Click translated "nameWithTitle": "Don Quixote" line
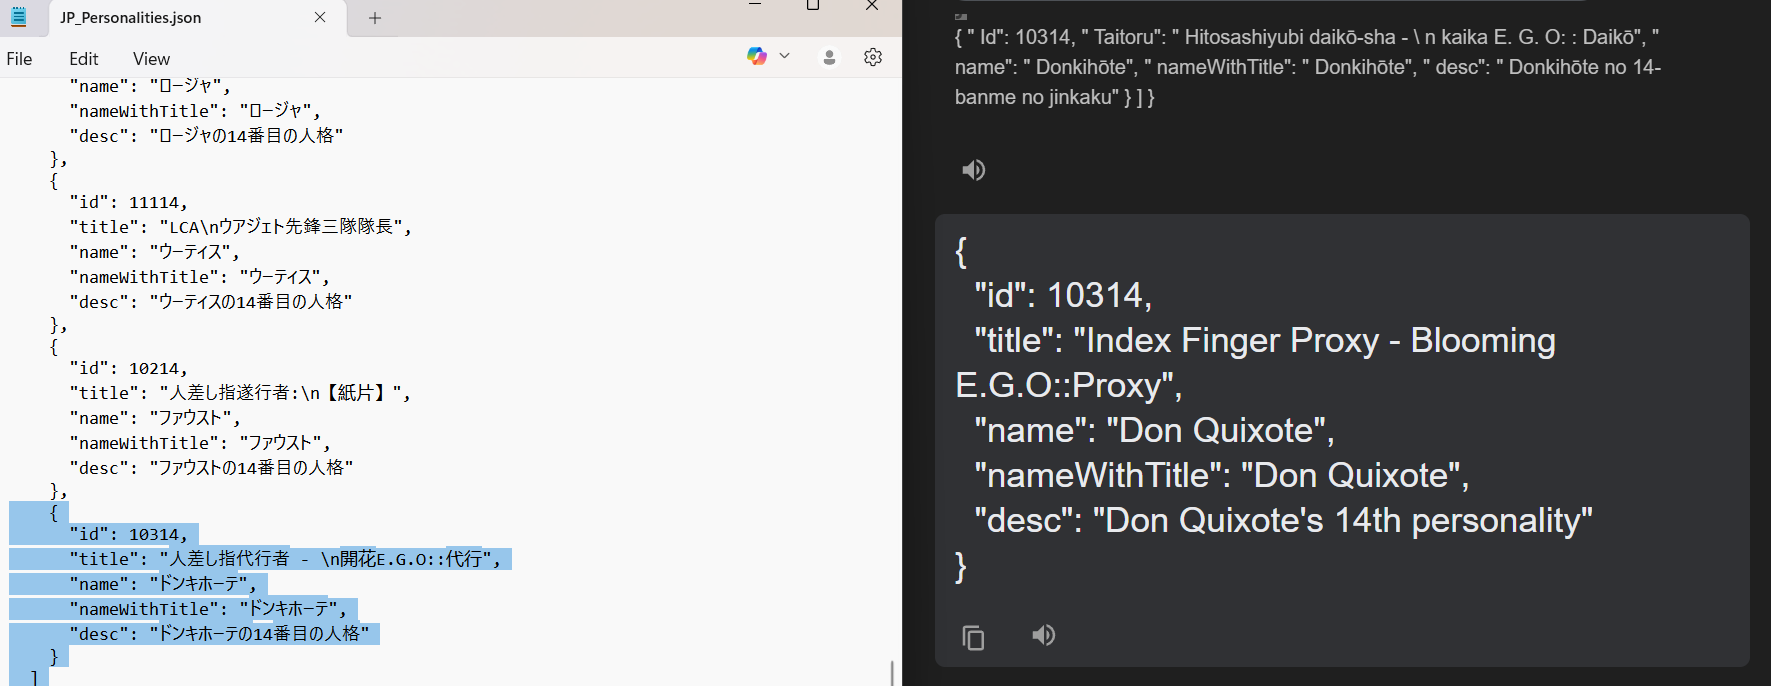Screen dimensions: 1771x686 click(1222, 476)
